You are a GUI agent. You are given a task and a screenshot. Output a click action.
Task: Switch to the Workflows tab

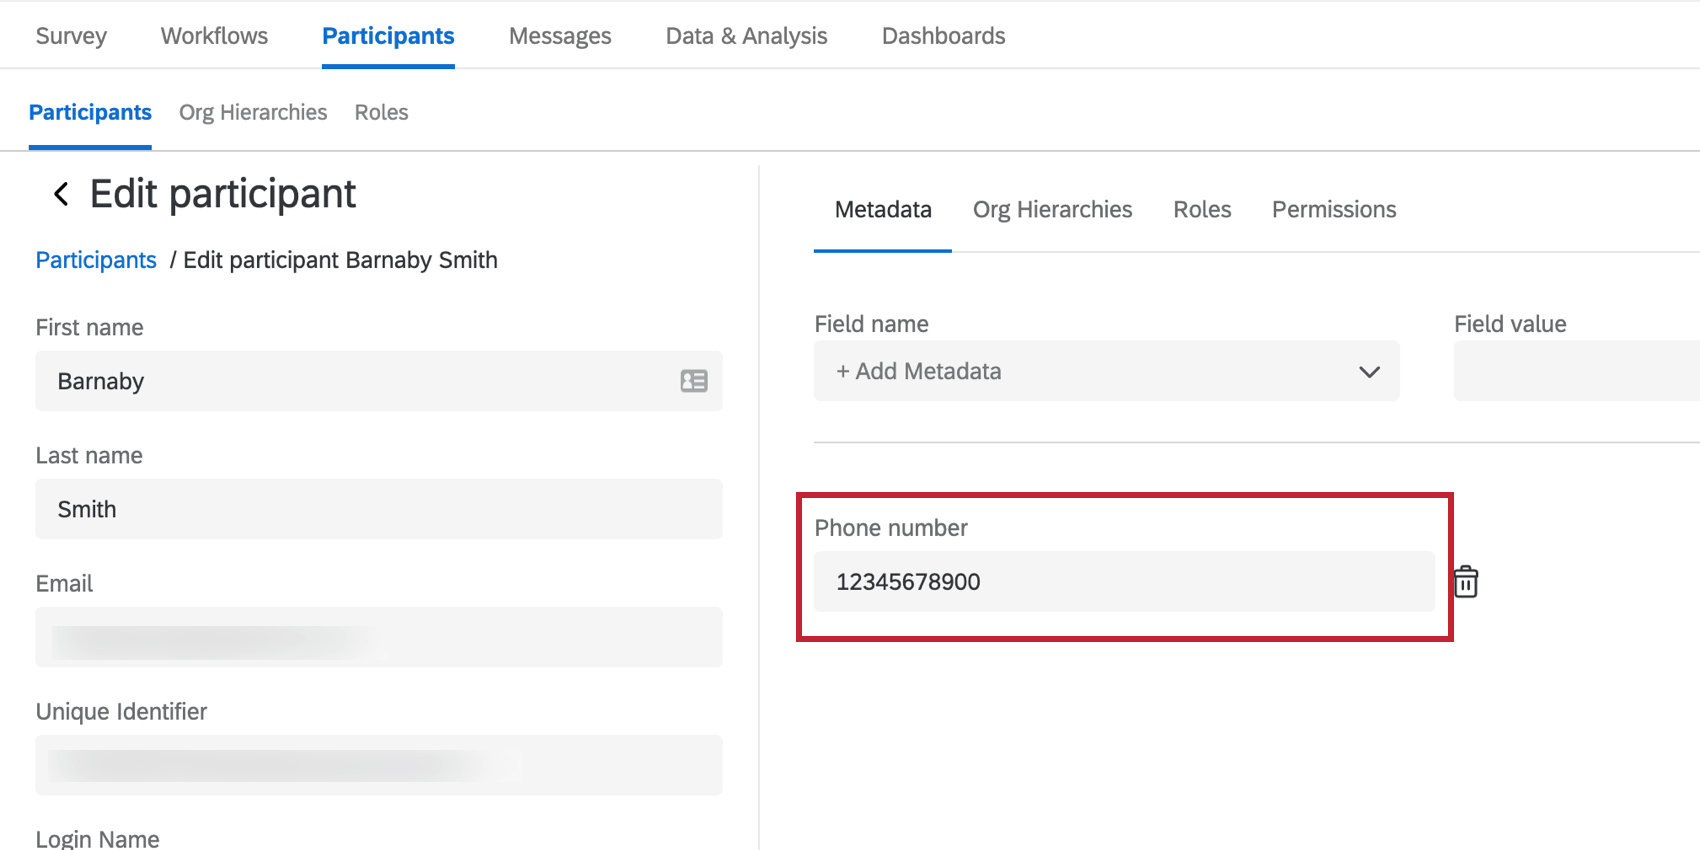coord(214,36)
